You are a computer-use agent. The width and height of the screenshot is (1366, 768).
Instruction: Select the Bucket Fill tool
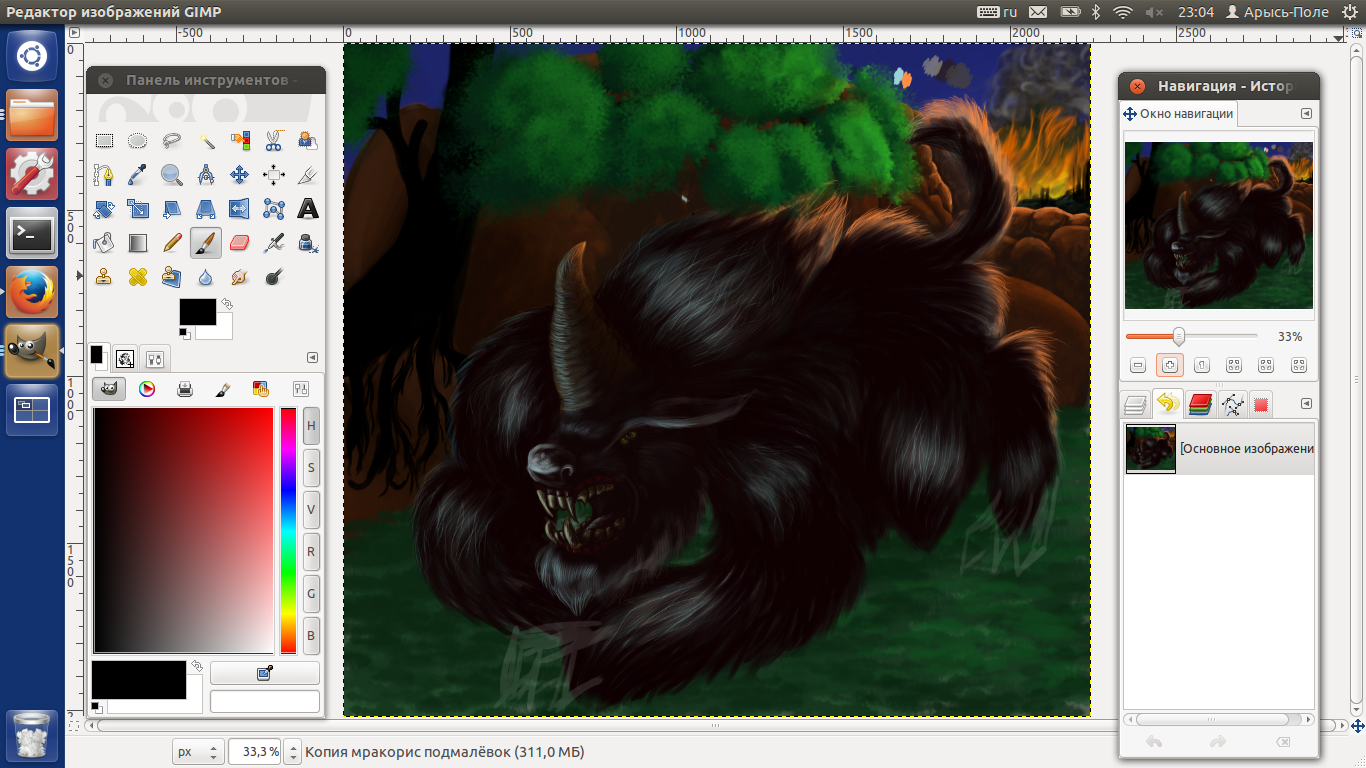pos(104,243)
